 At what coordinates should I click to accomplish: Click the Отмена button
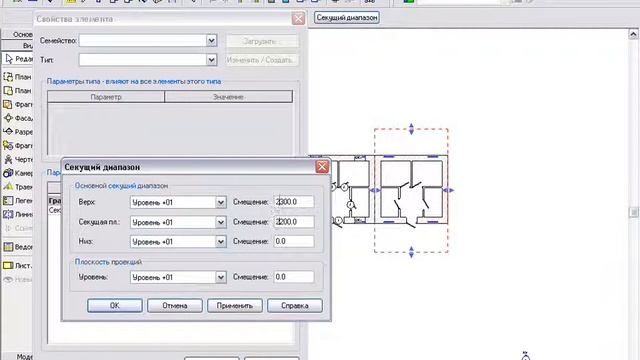pyautogui.click(x=175, y=305)
